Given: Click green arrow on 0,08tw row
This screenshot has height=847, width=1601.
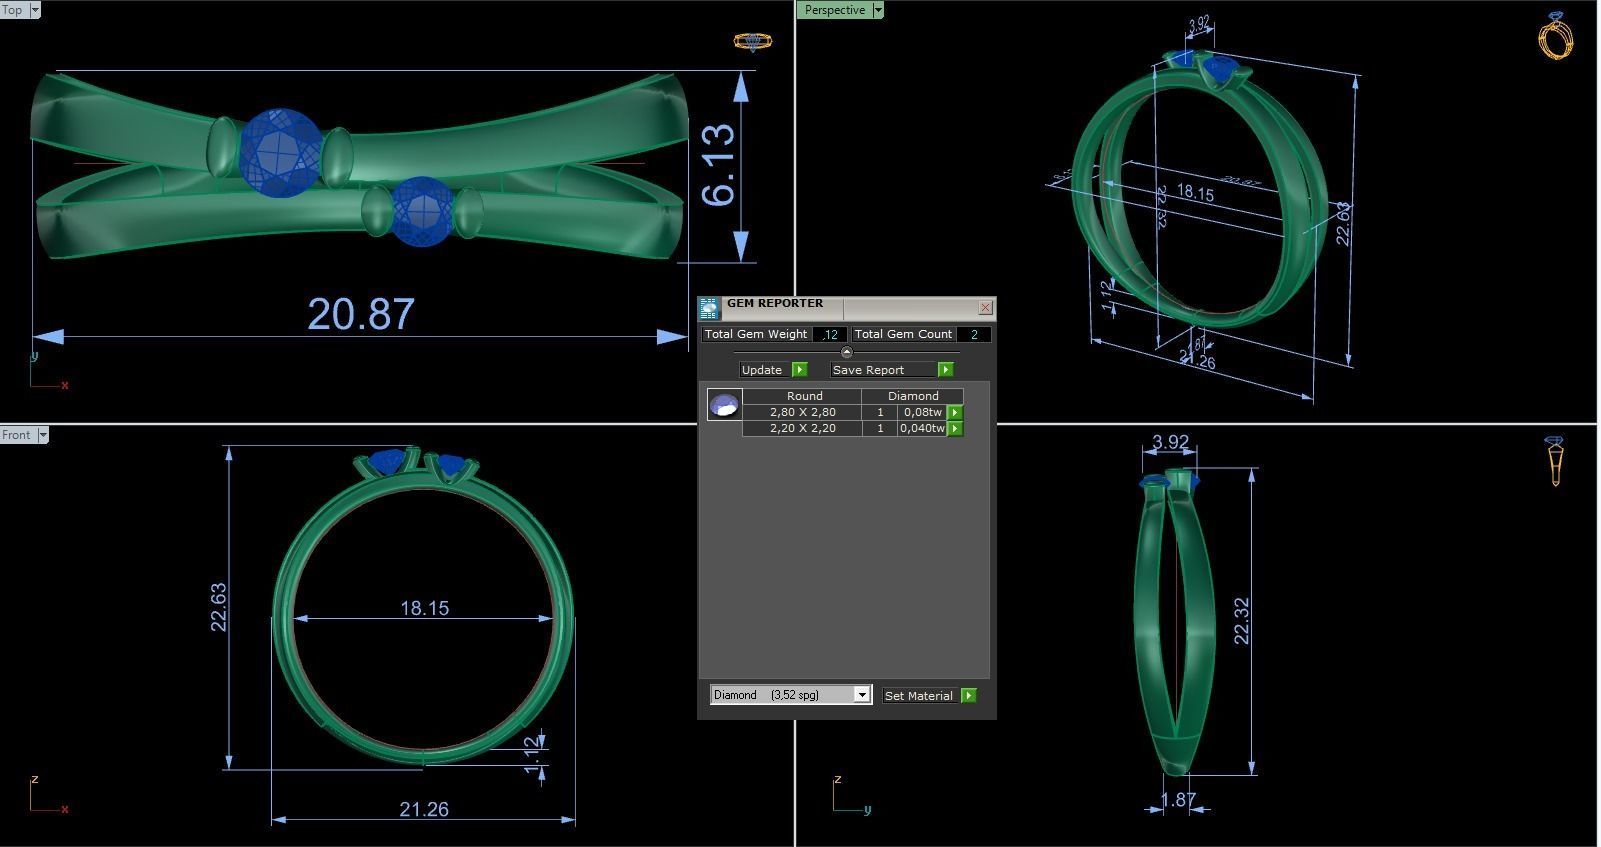Looking at the screenshot, I should point(955,412).
